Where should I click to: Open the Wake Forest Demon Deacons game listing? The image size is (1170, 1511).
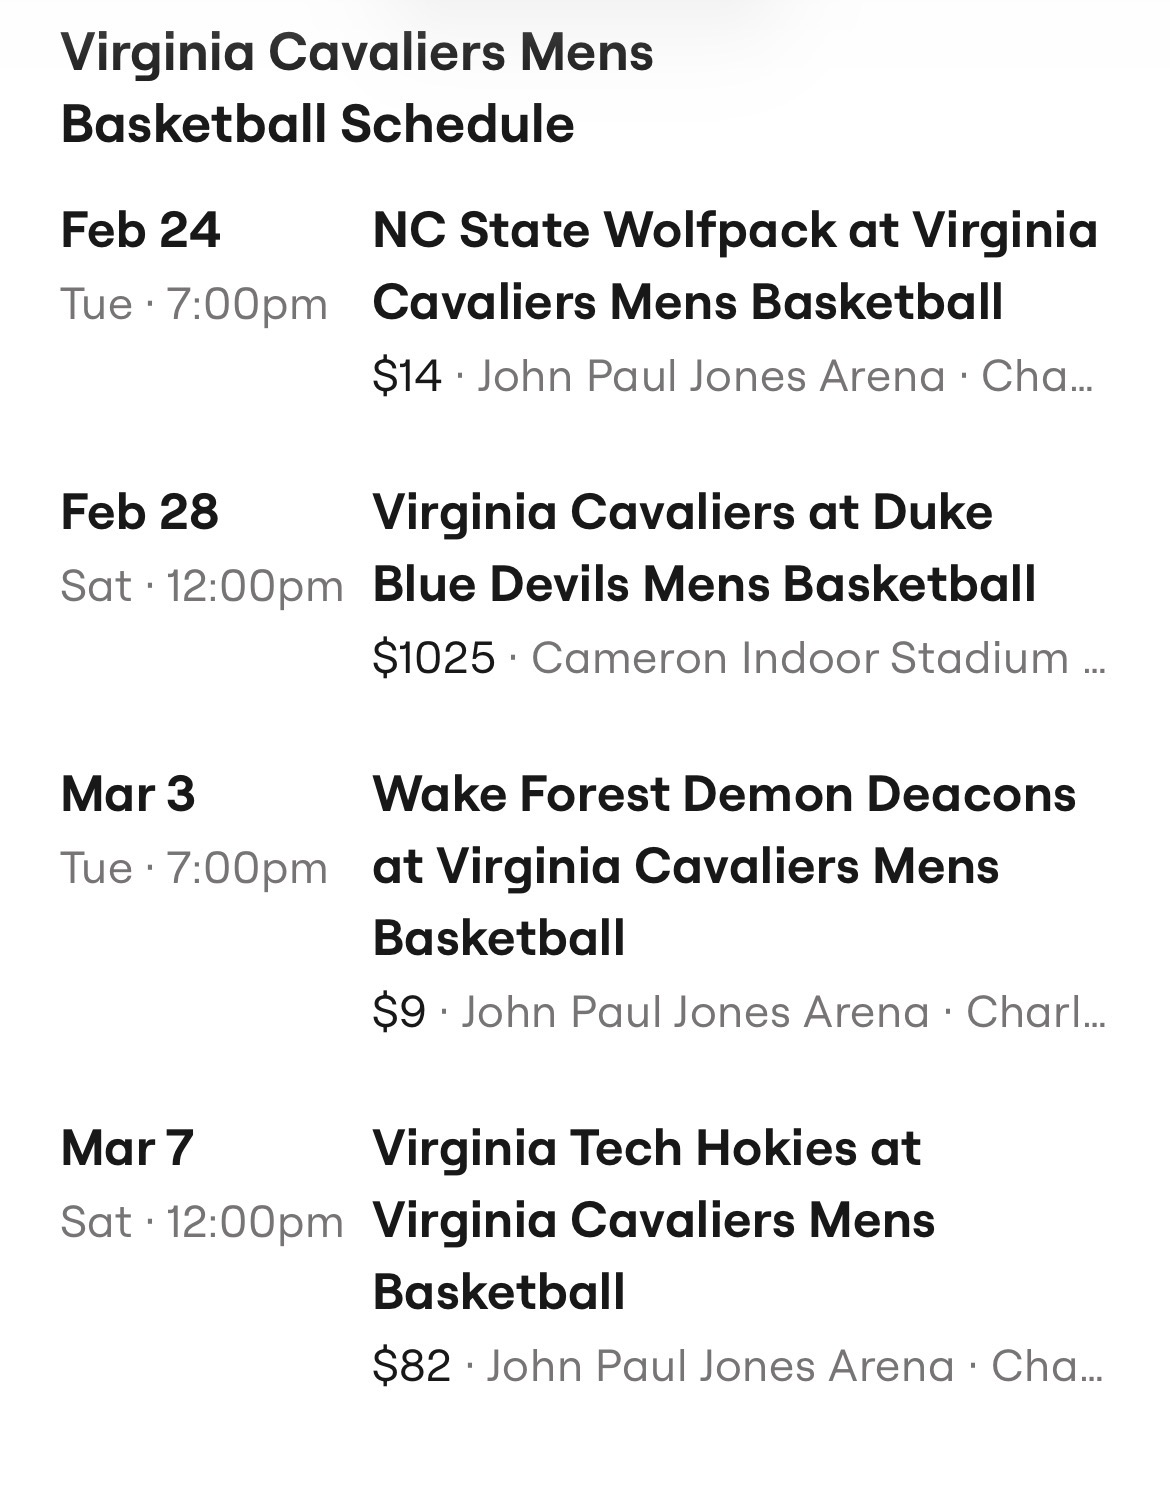724,866
